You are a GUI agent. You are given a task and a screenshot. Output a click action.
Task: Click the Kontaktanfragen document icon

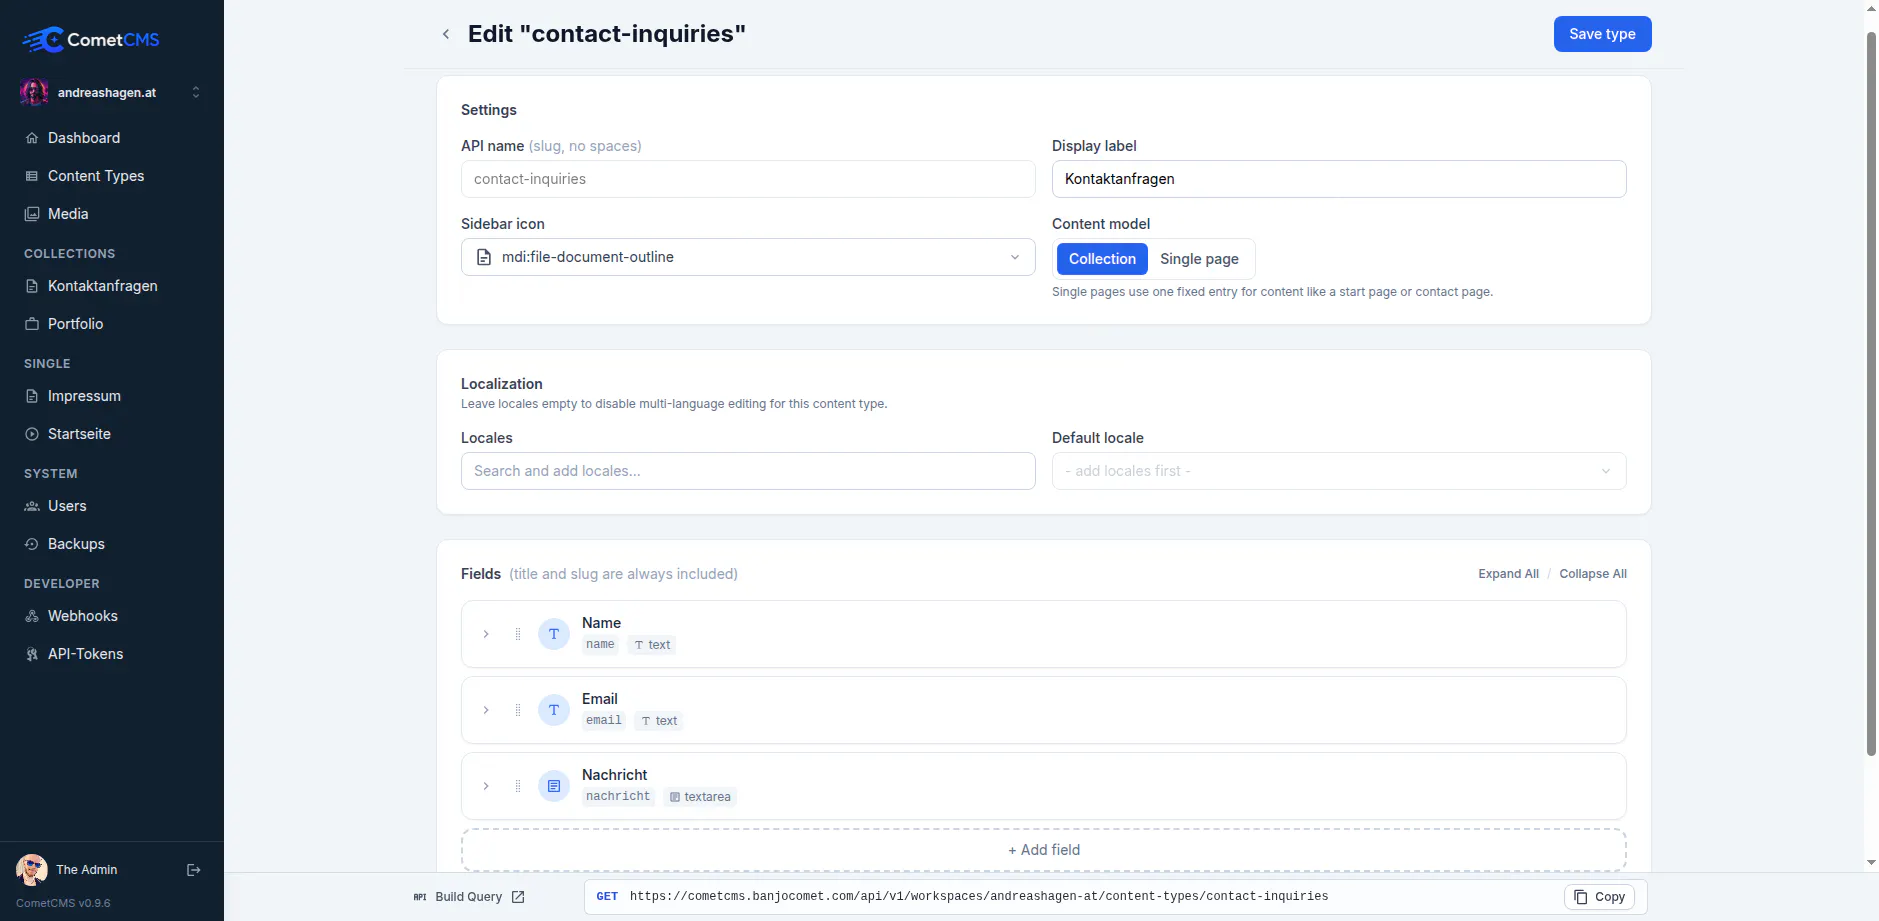[x=32, y=286]
